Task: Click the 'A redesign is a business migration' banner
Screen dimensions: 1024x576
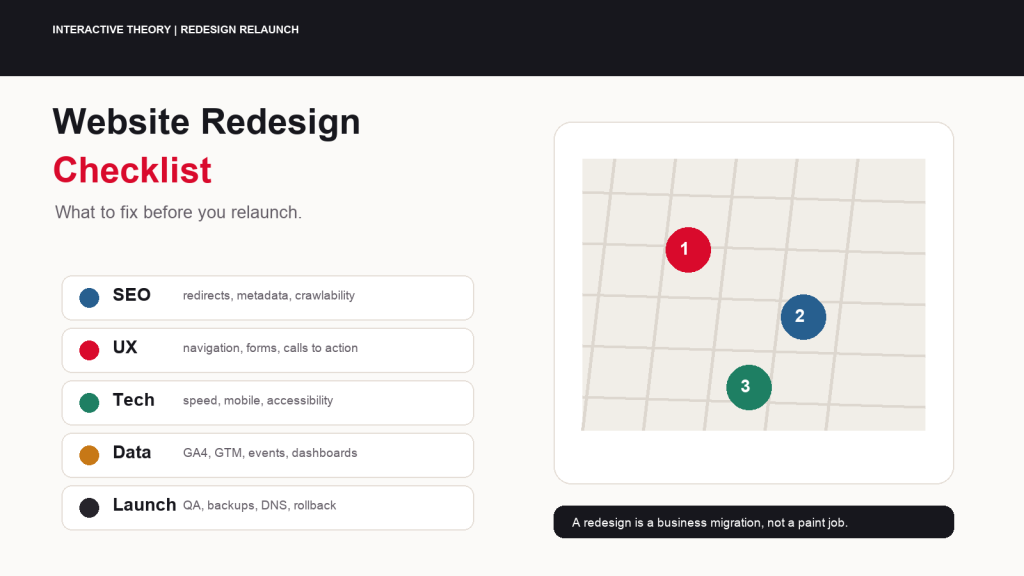Action: 754,522
